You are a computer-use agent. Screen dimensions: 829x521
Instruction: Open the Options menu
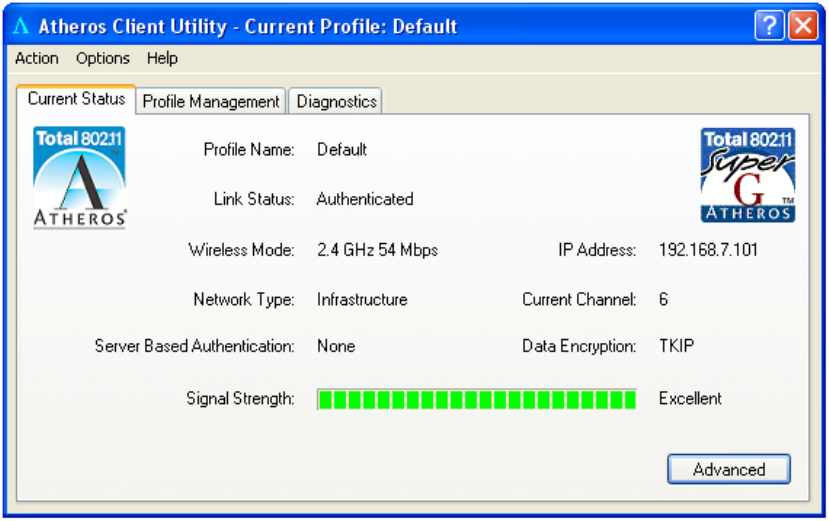point(103,59)
